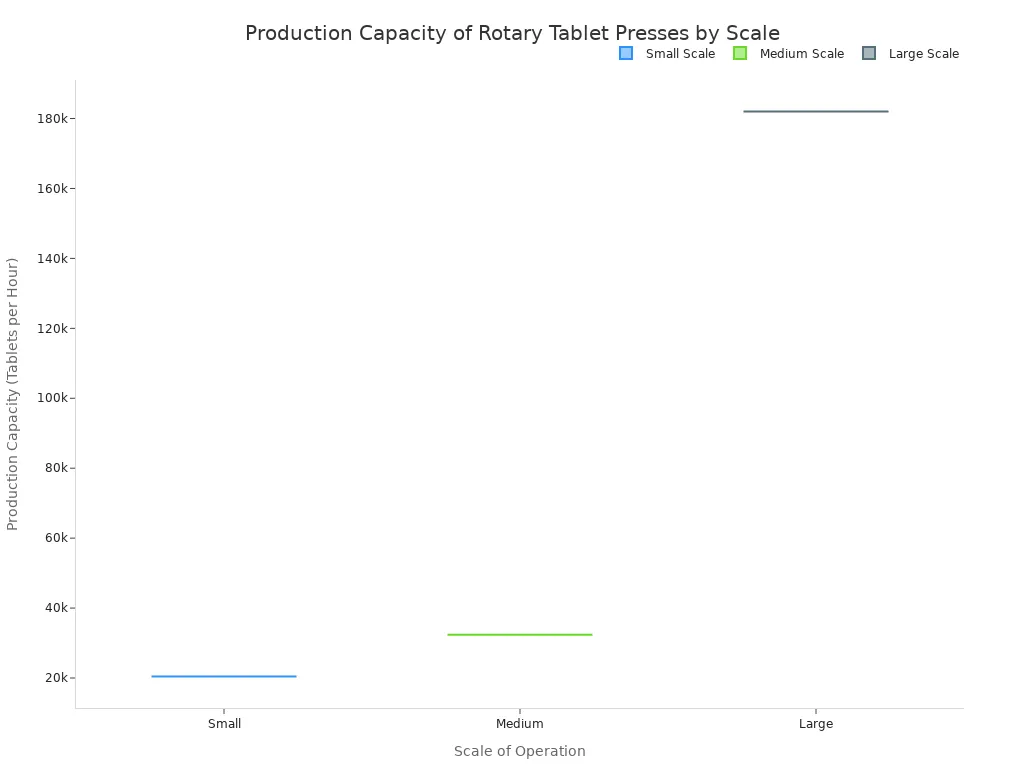Click the Medium Scale green legend swatch
Screen dimensions: 1024x768
click(740, 54)
